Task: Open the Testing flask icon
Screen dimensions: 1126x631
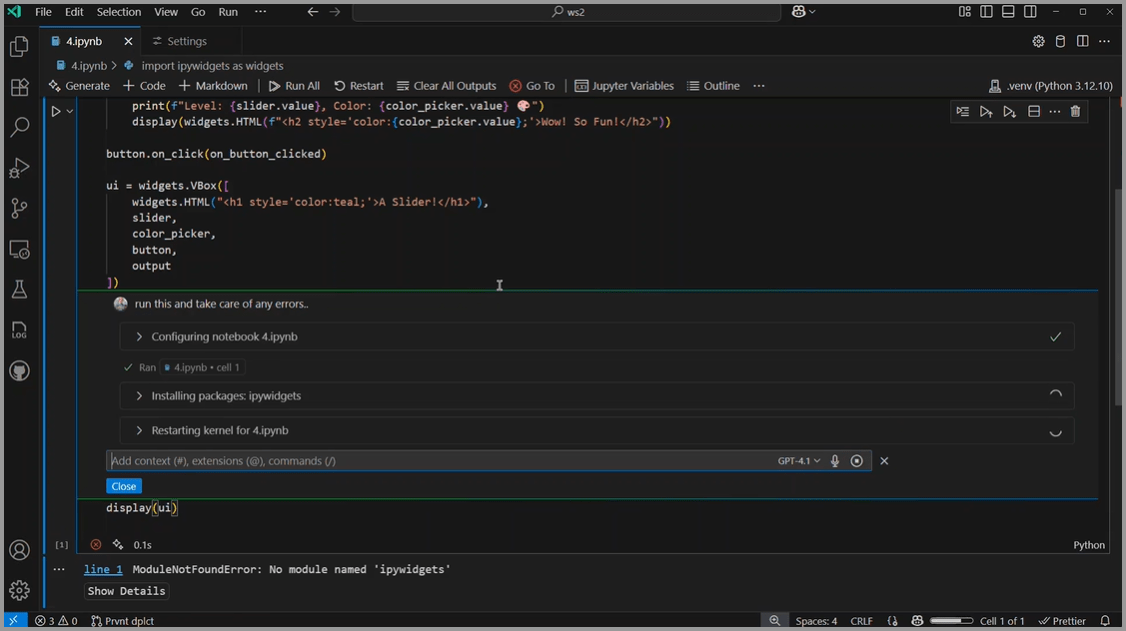Action: 19,290
